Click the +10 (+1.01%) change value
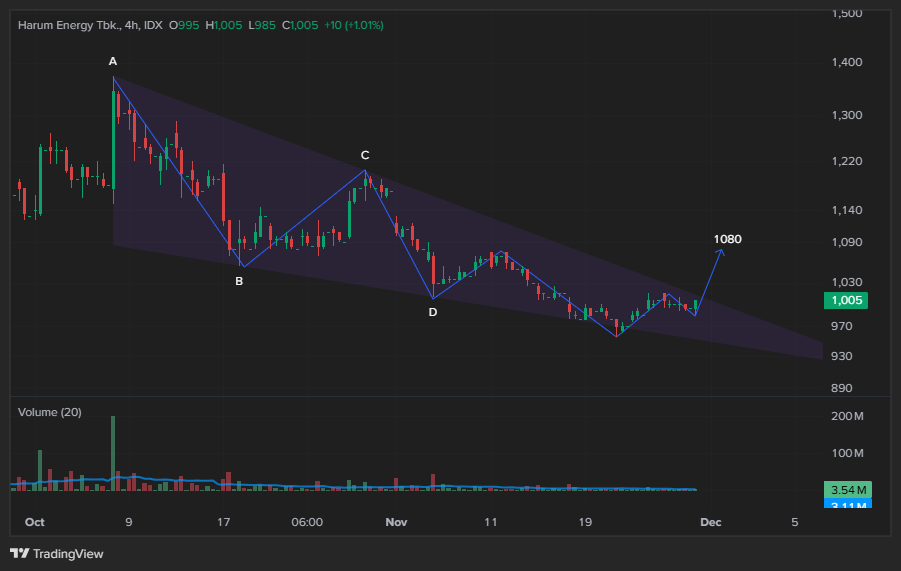901x571 pixels. point(353,25)
